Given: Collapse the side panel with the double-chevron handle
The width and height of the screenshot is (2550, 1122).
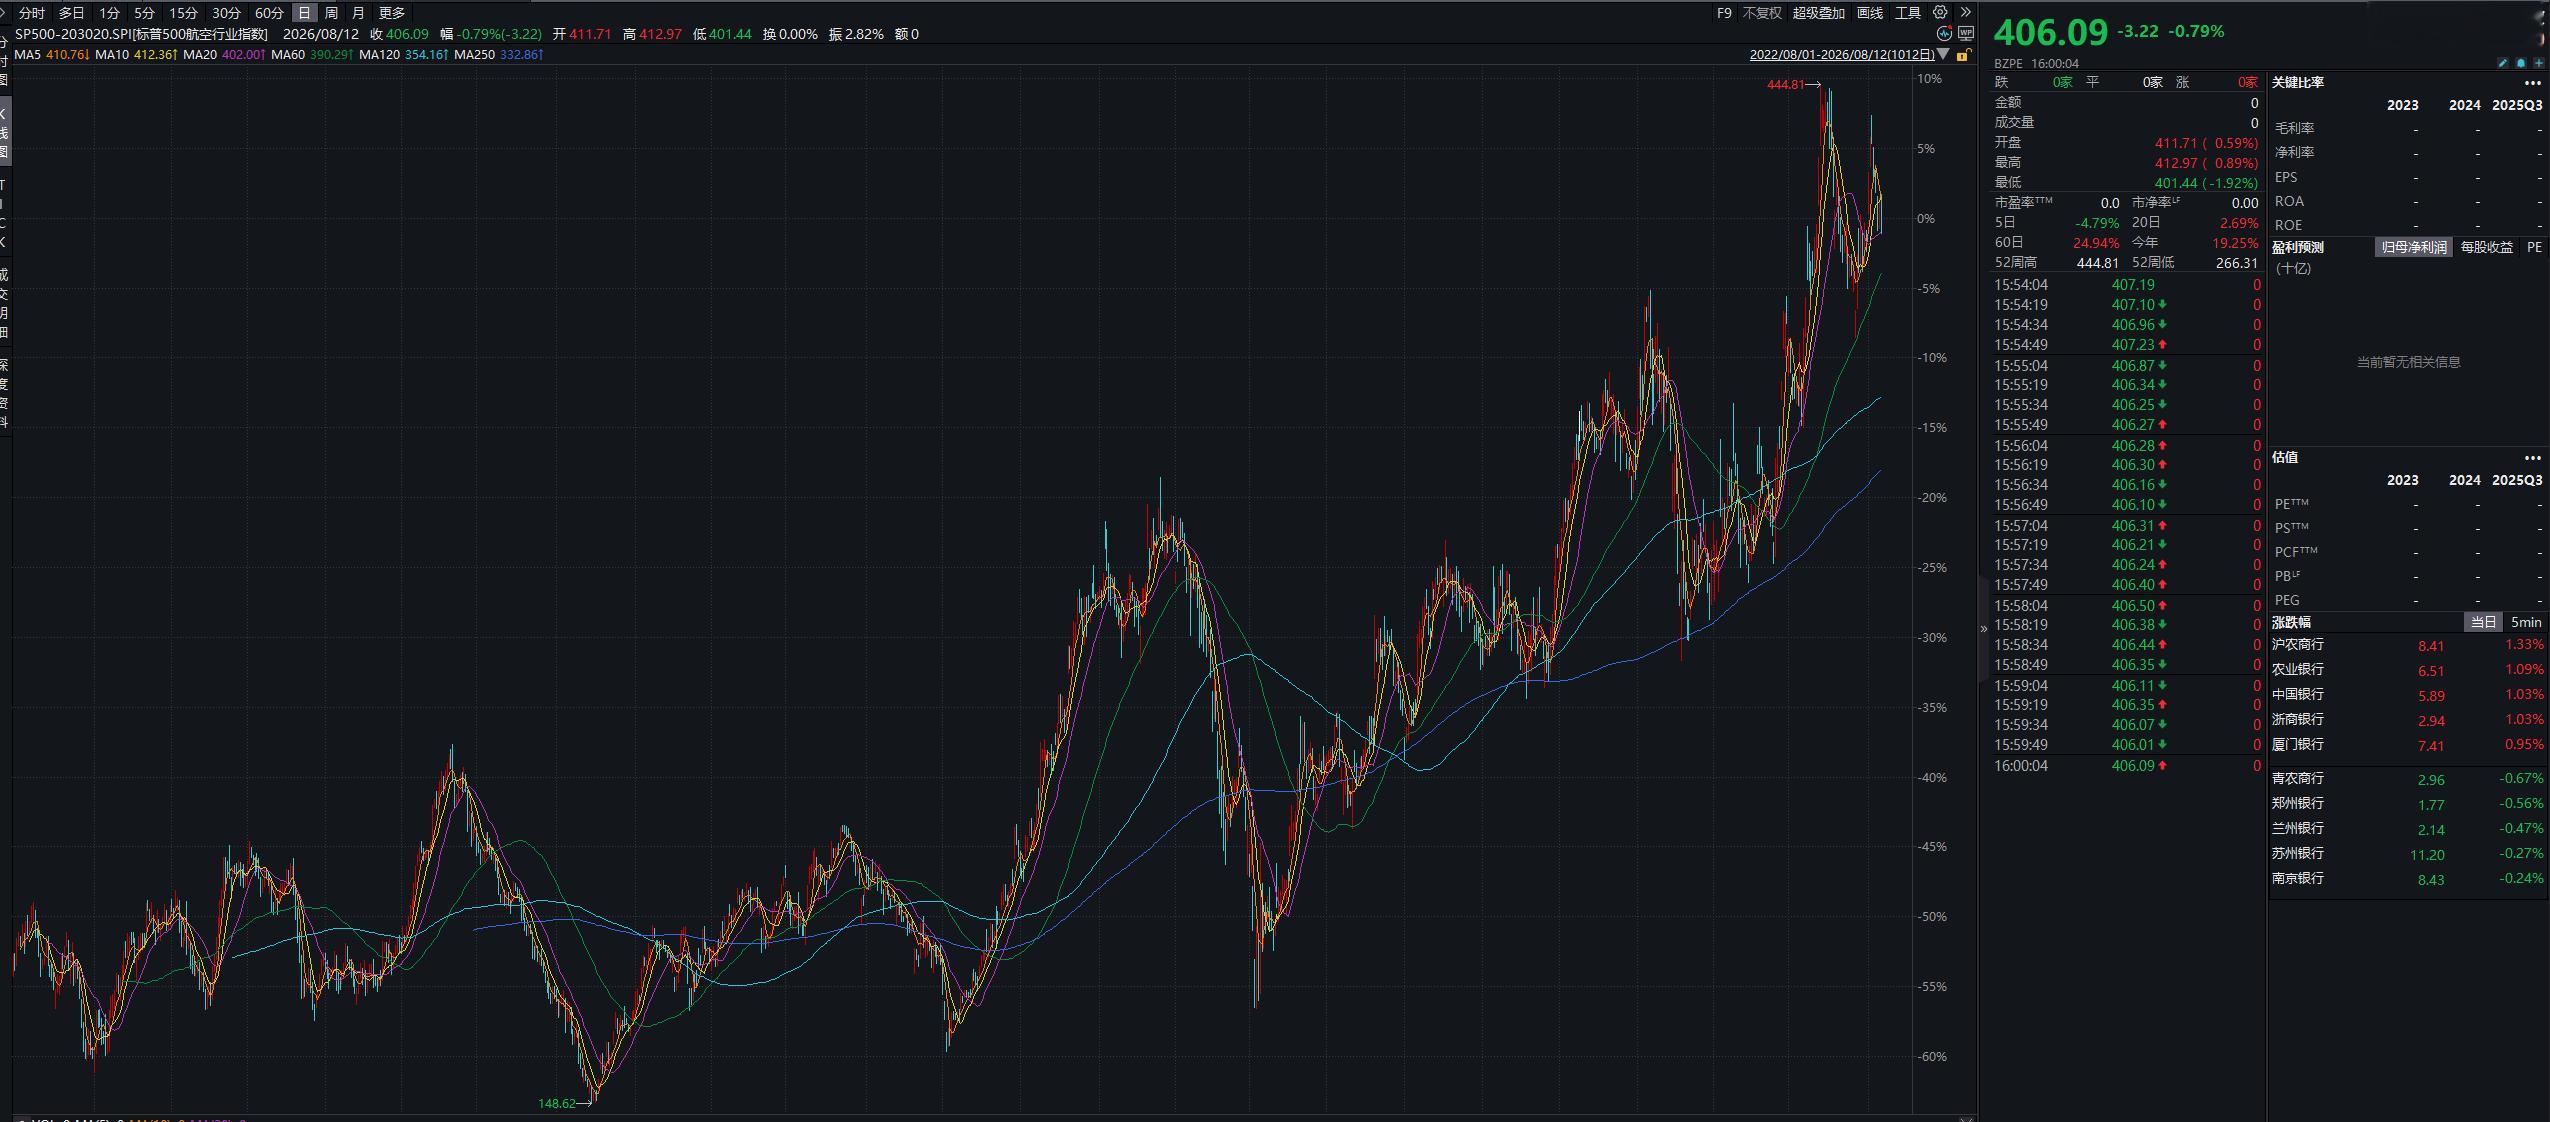Looking at the screenshot, I should tap(1984, 628).
